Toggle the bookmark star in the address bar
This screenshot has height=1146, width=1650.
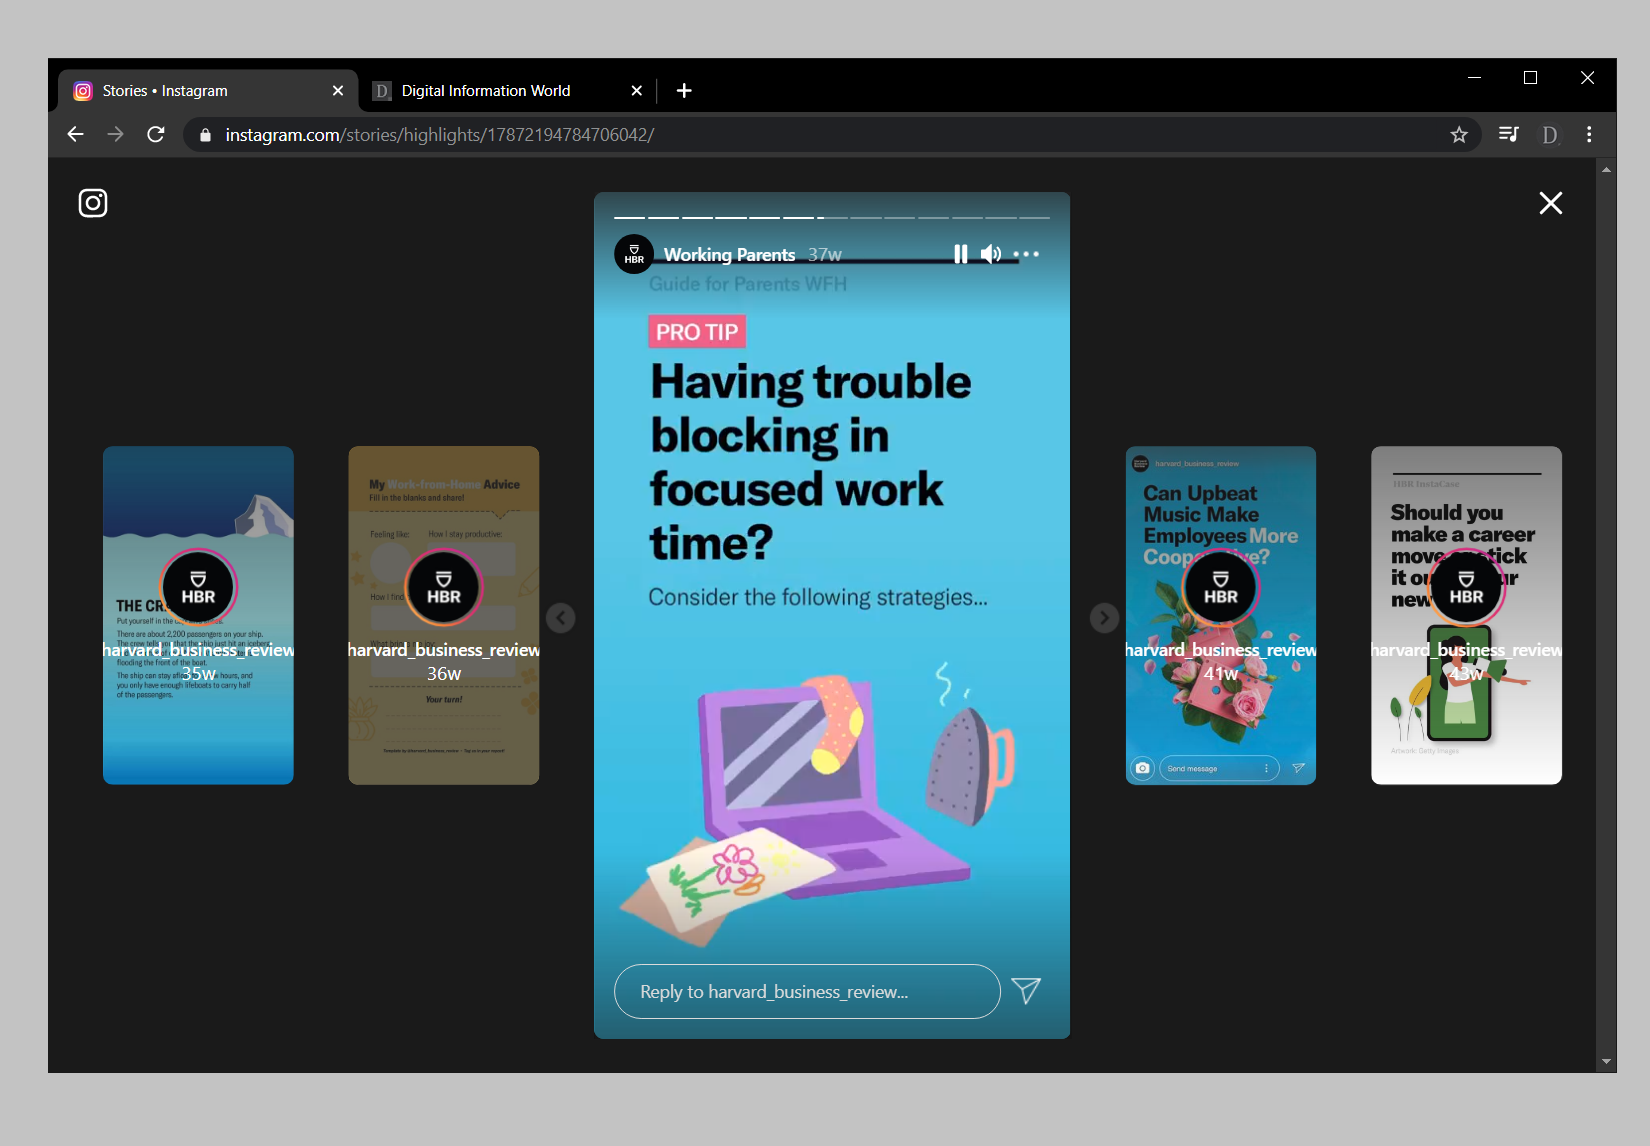1458,133
